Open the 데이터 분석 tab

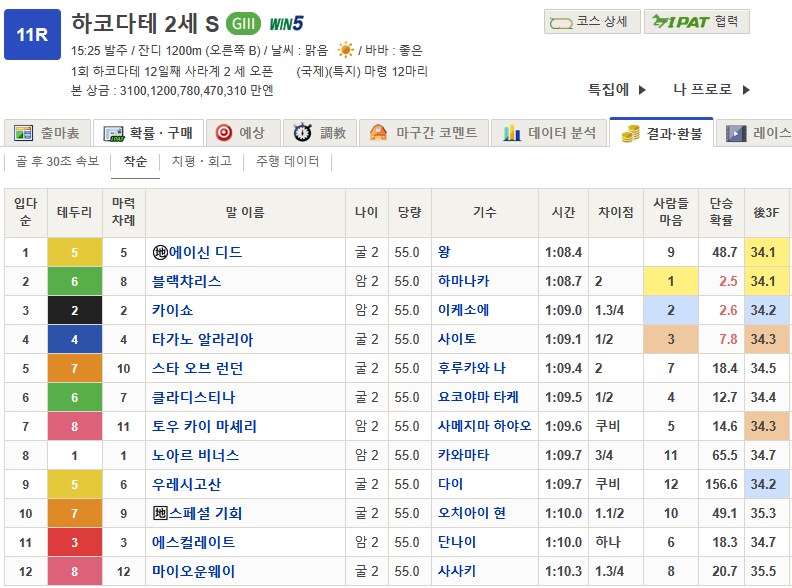(549, 133)
